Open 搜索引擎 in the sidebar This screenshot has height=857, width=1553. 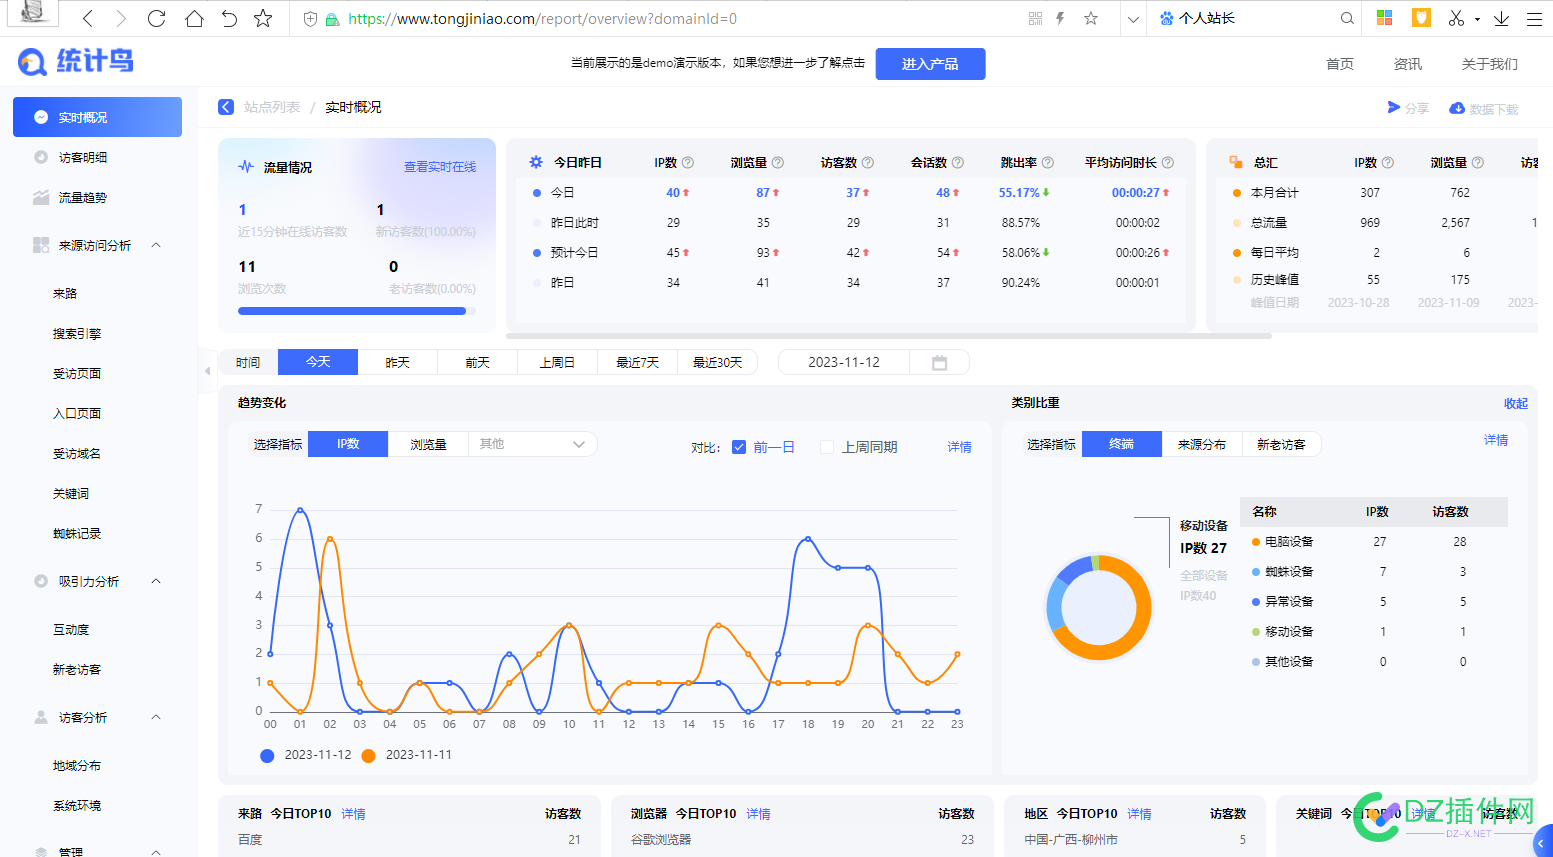(x=77, y=333)
